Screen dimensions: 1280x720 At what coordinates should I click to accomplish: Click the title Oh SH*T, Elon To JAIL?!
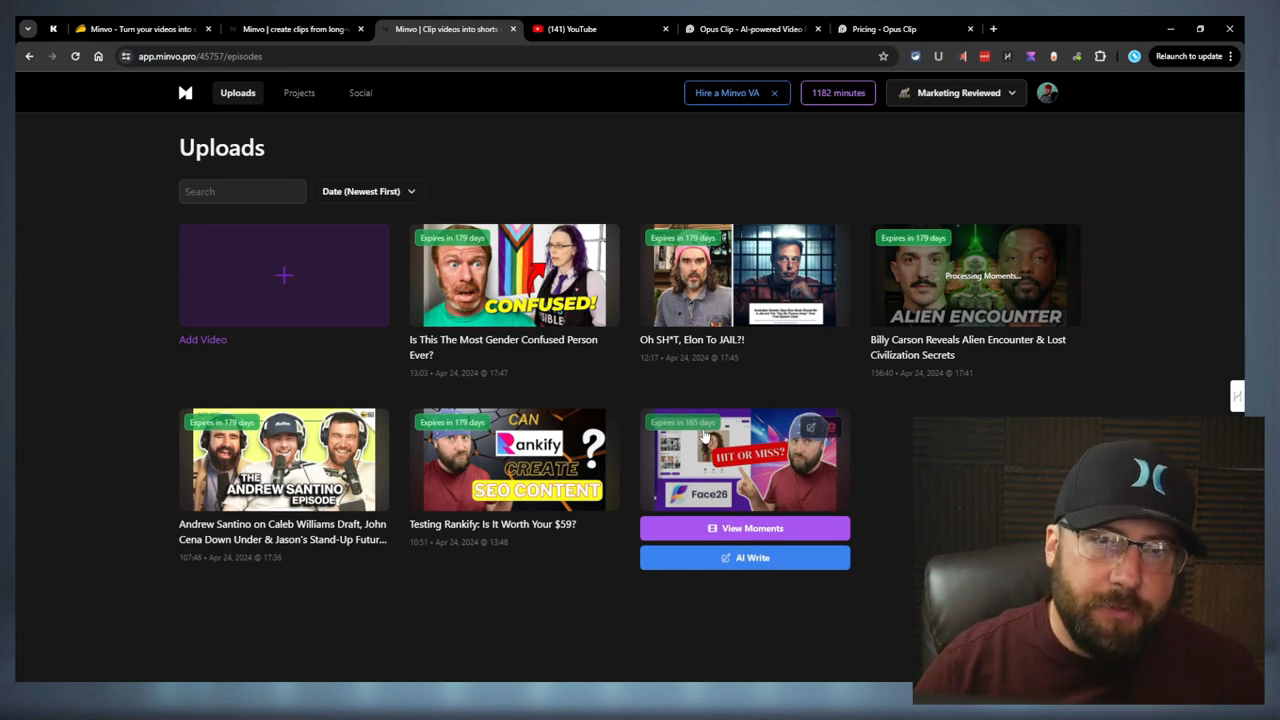pyautogui.click(x=692, y=340)
